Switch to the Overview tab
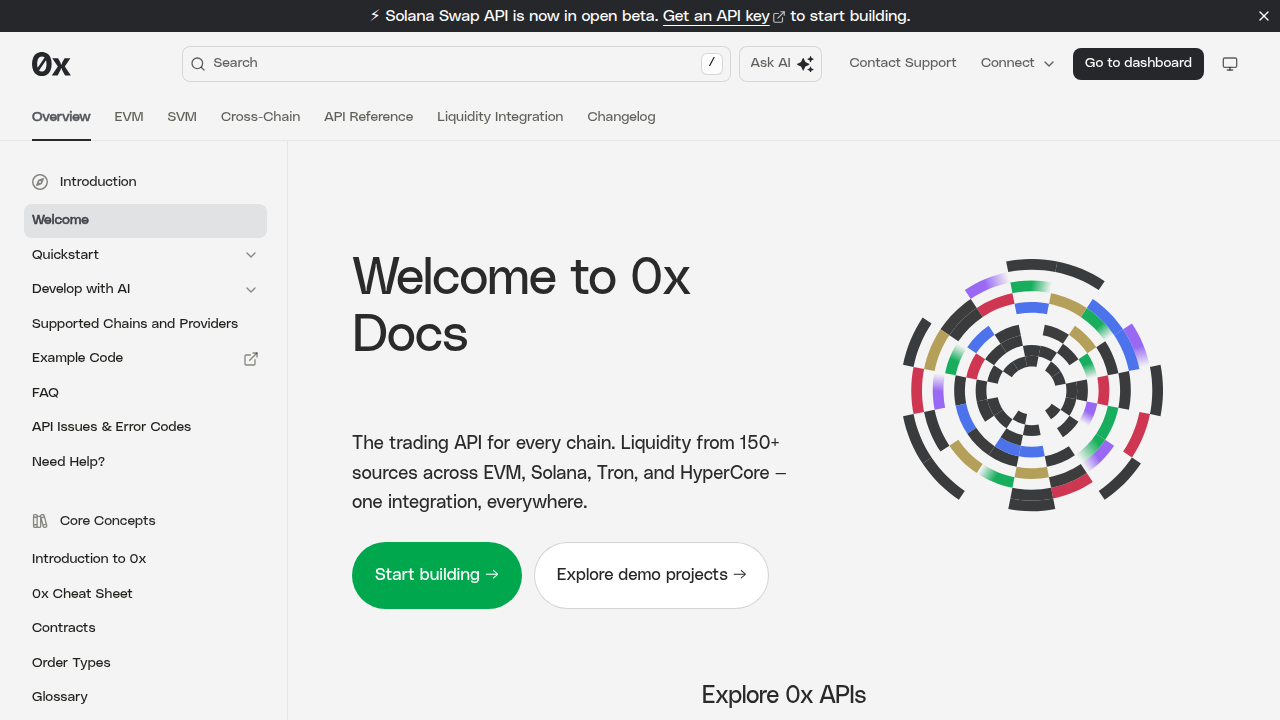The width and height of the screenshot is (1280, 720). [61, 117]
